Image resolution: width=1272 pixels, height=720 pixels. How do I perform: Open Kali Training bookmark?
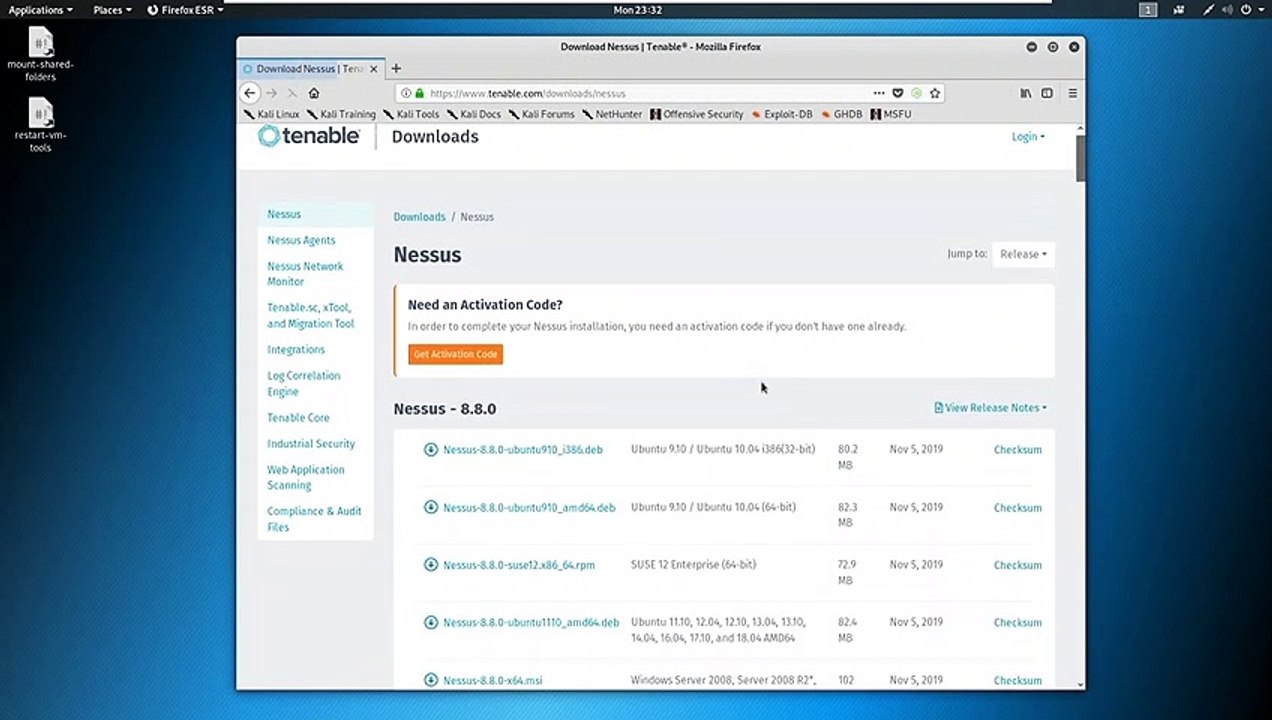click(x=341, y=114)
